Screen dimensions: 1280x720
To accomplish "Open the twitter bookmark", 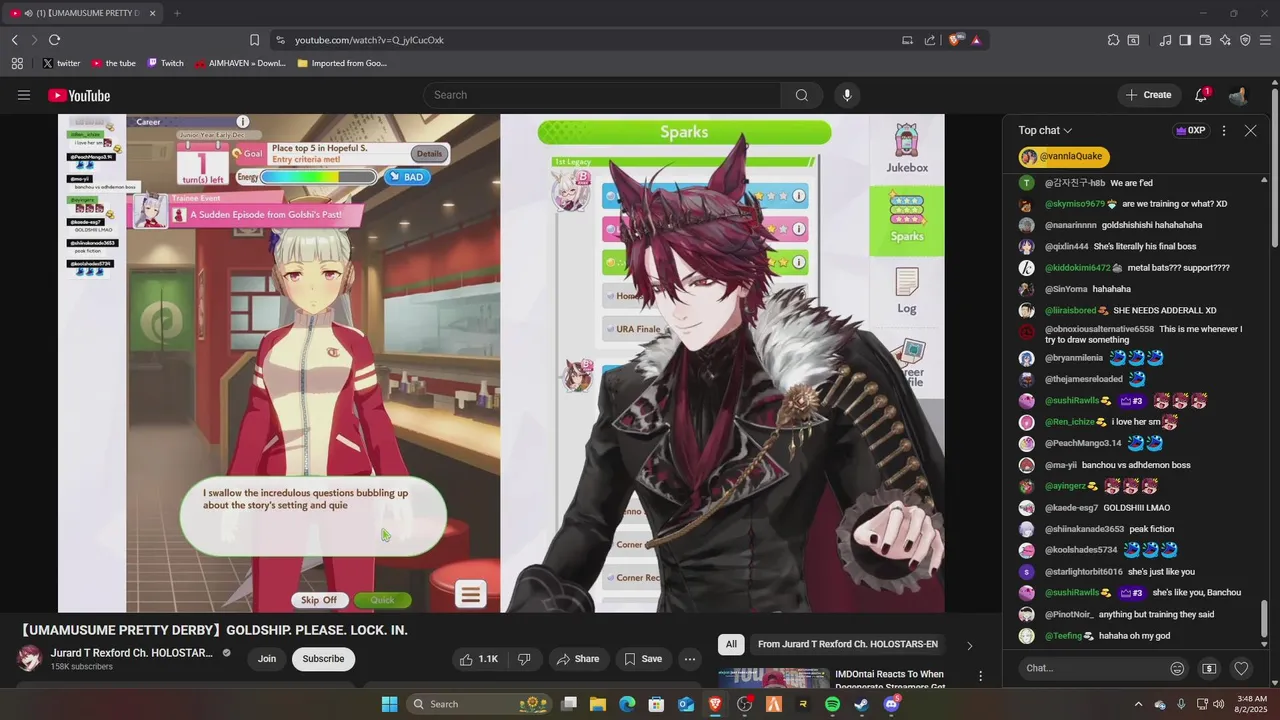I will pyautogui.click(x=61, y=63).
